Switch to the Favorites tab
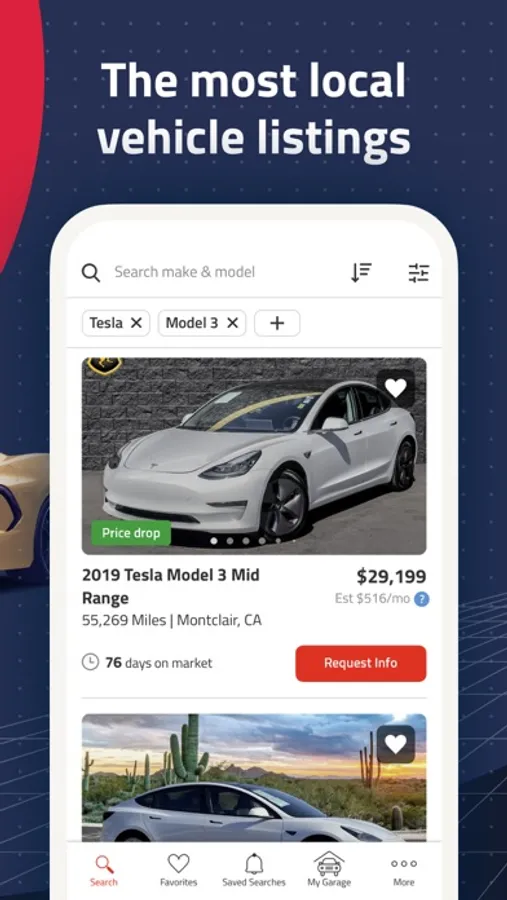Viewport: 507px width, 900px height. click(x=179, y=870)
